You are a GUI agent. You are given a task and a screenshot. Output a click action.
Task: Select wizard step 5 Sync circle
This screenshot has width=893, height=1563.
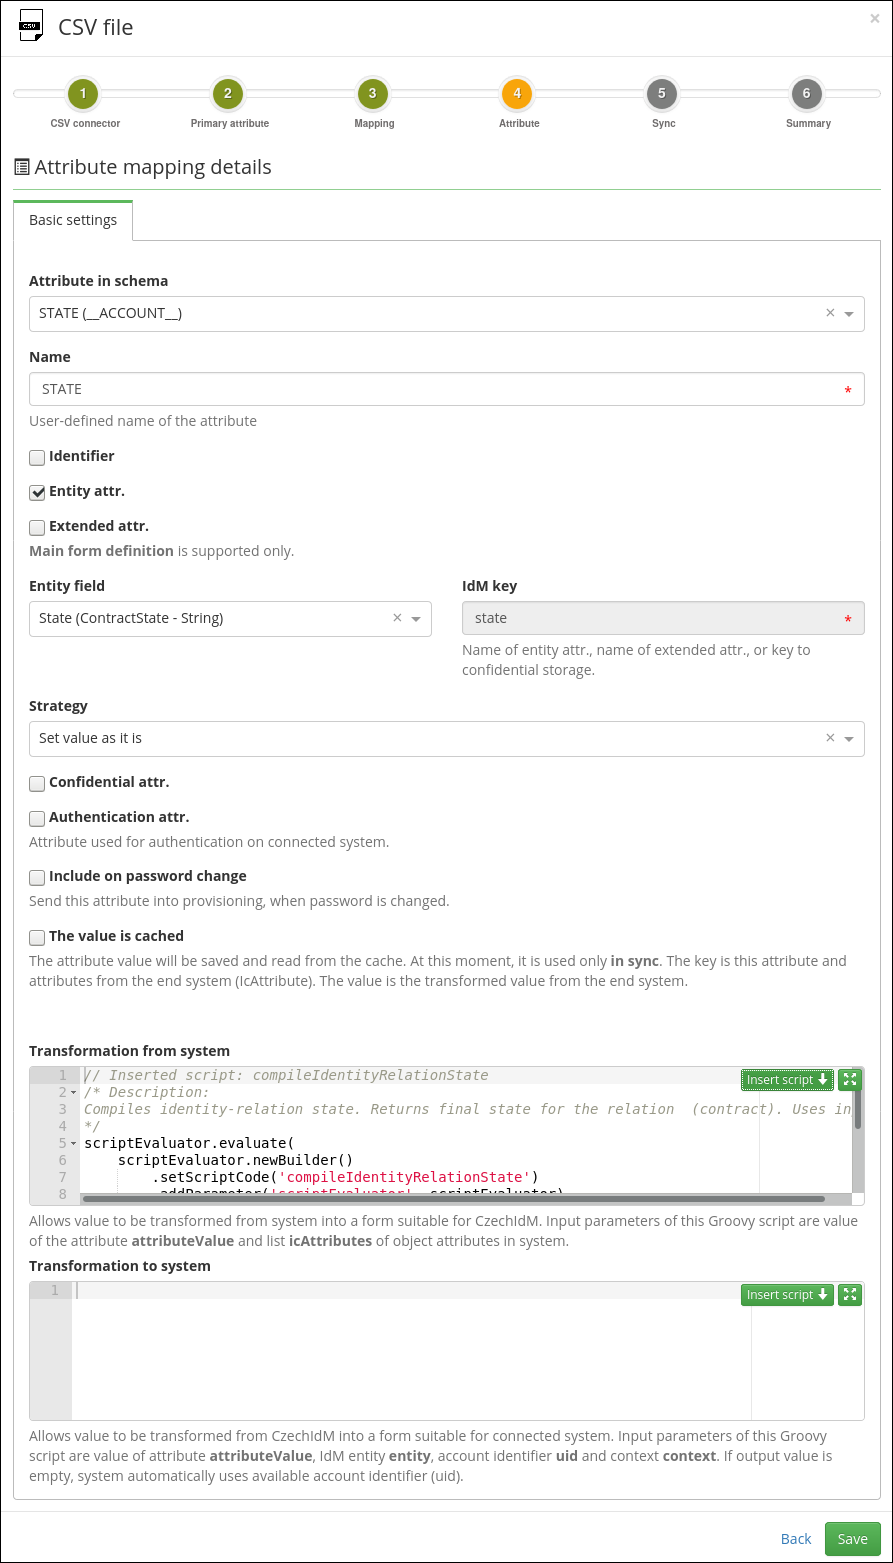point(661,94)
